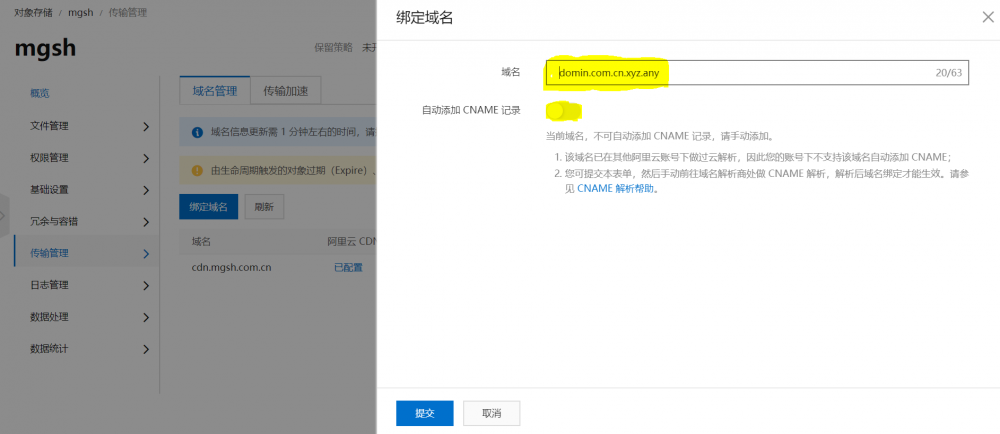Open 概览 in the sidebar
The image size is (1000, 434).
pos(40,94)
